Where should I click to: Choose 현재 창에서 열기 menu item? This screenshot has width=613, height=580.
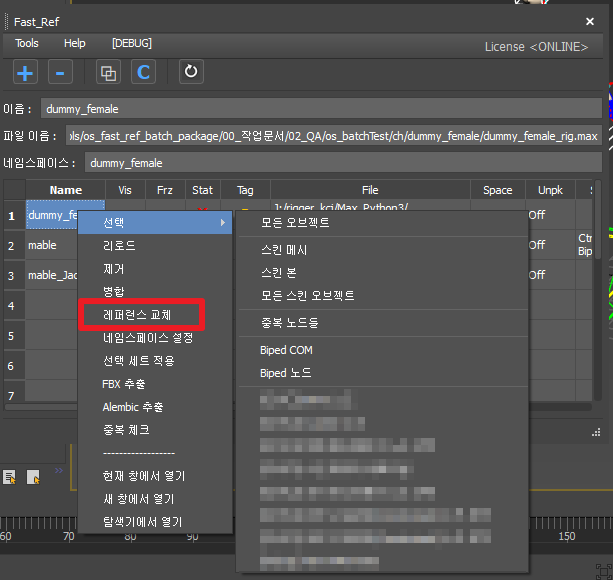point(155,476)
